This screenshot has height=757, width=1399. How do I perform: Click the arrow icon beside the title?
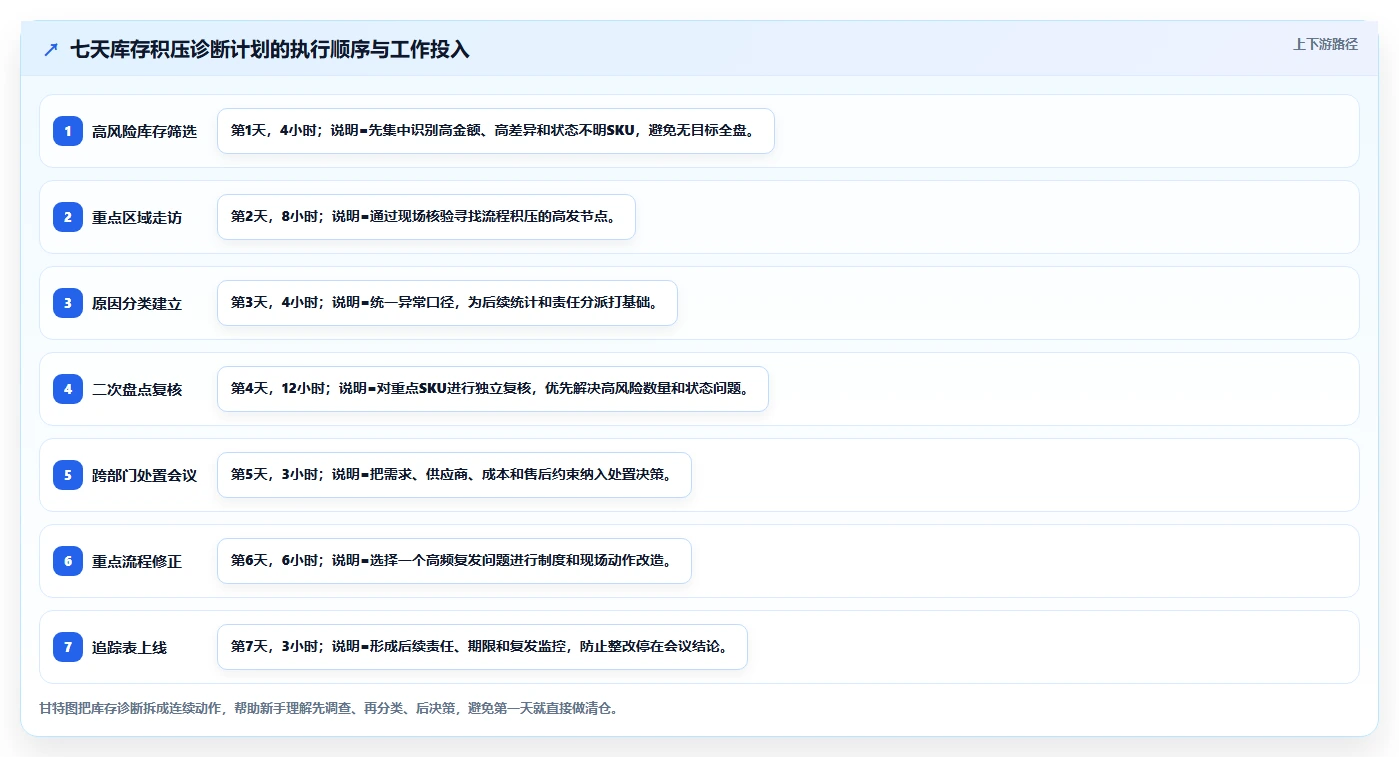51,50
